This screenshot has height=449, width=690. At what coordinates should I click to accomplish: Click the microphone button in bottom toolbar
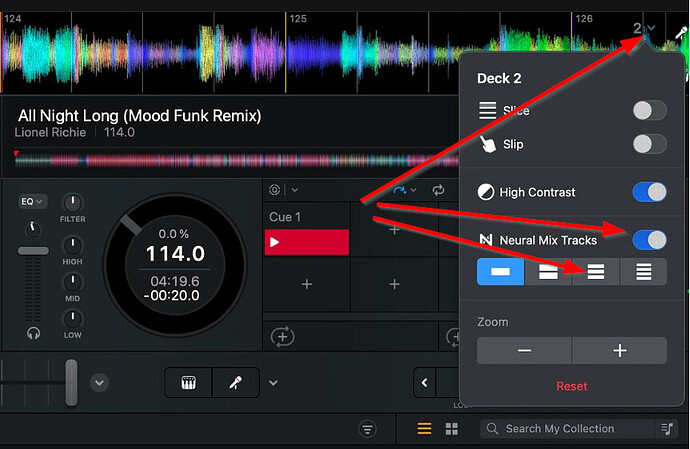click(x=235, y=382)
